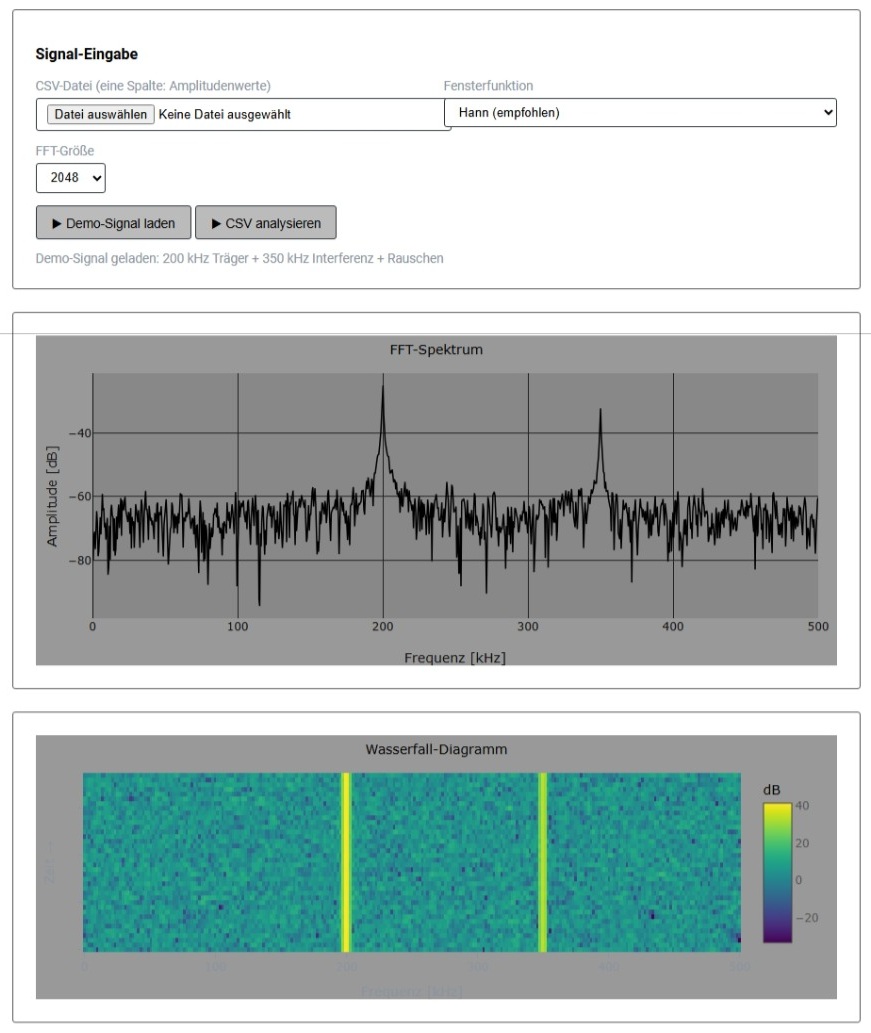Click the bright 200 kHz waterfall line
This screenshot has height=1033, width=871.
point(346,862)
